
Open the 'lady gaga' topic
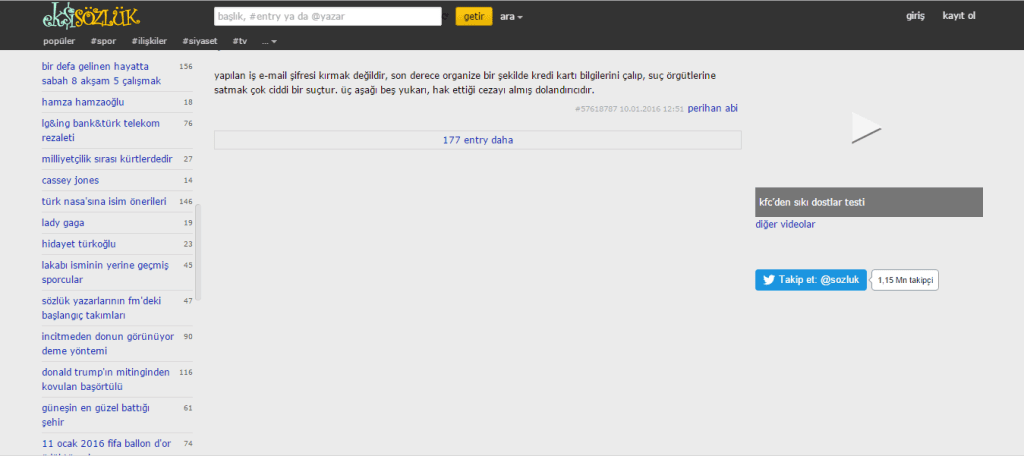point(63,222)
